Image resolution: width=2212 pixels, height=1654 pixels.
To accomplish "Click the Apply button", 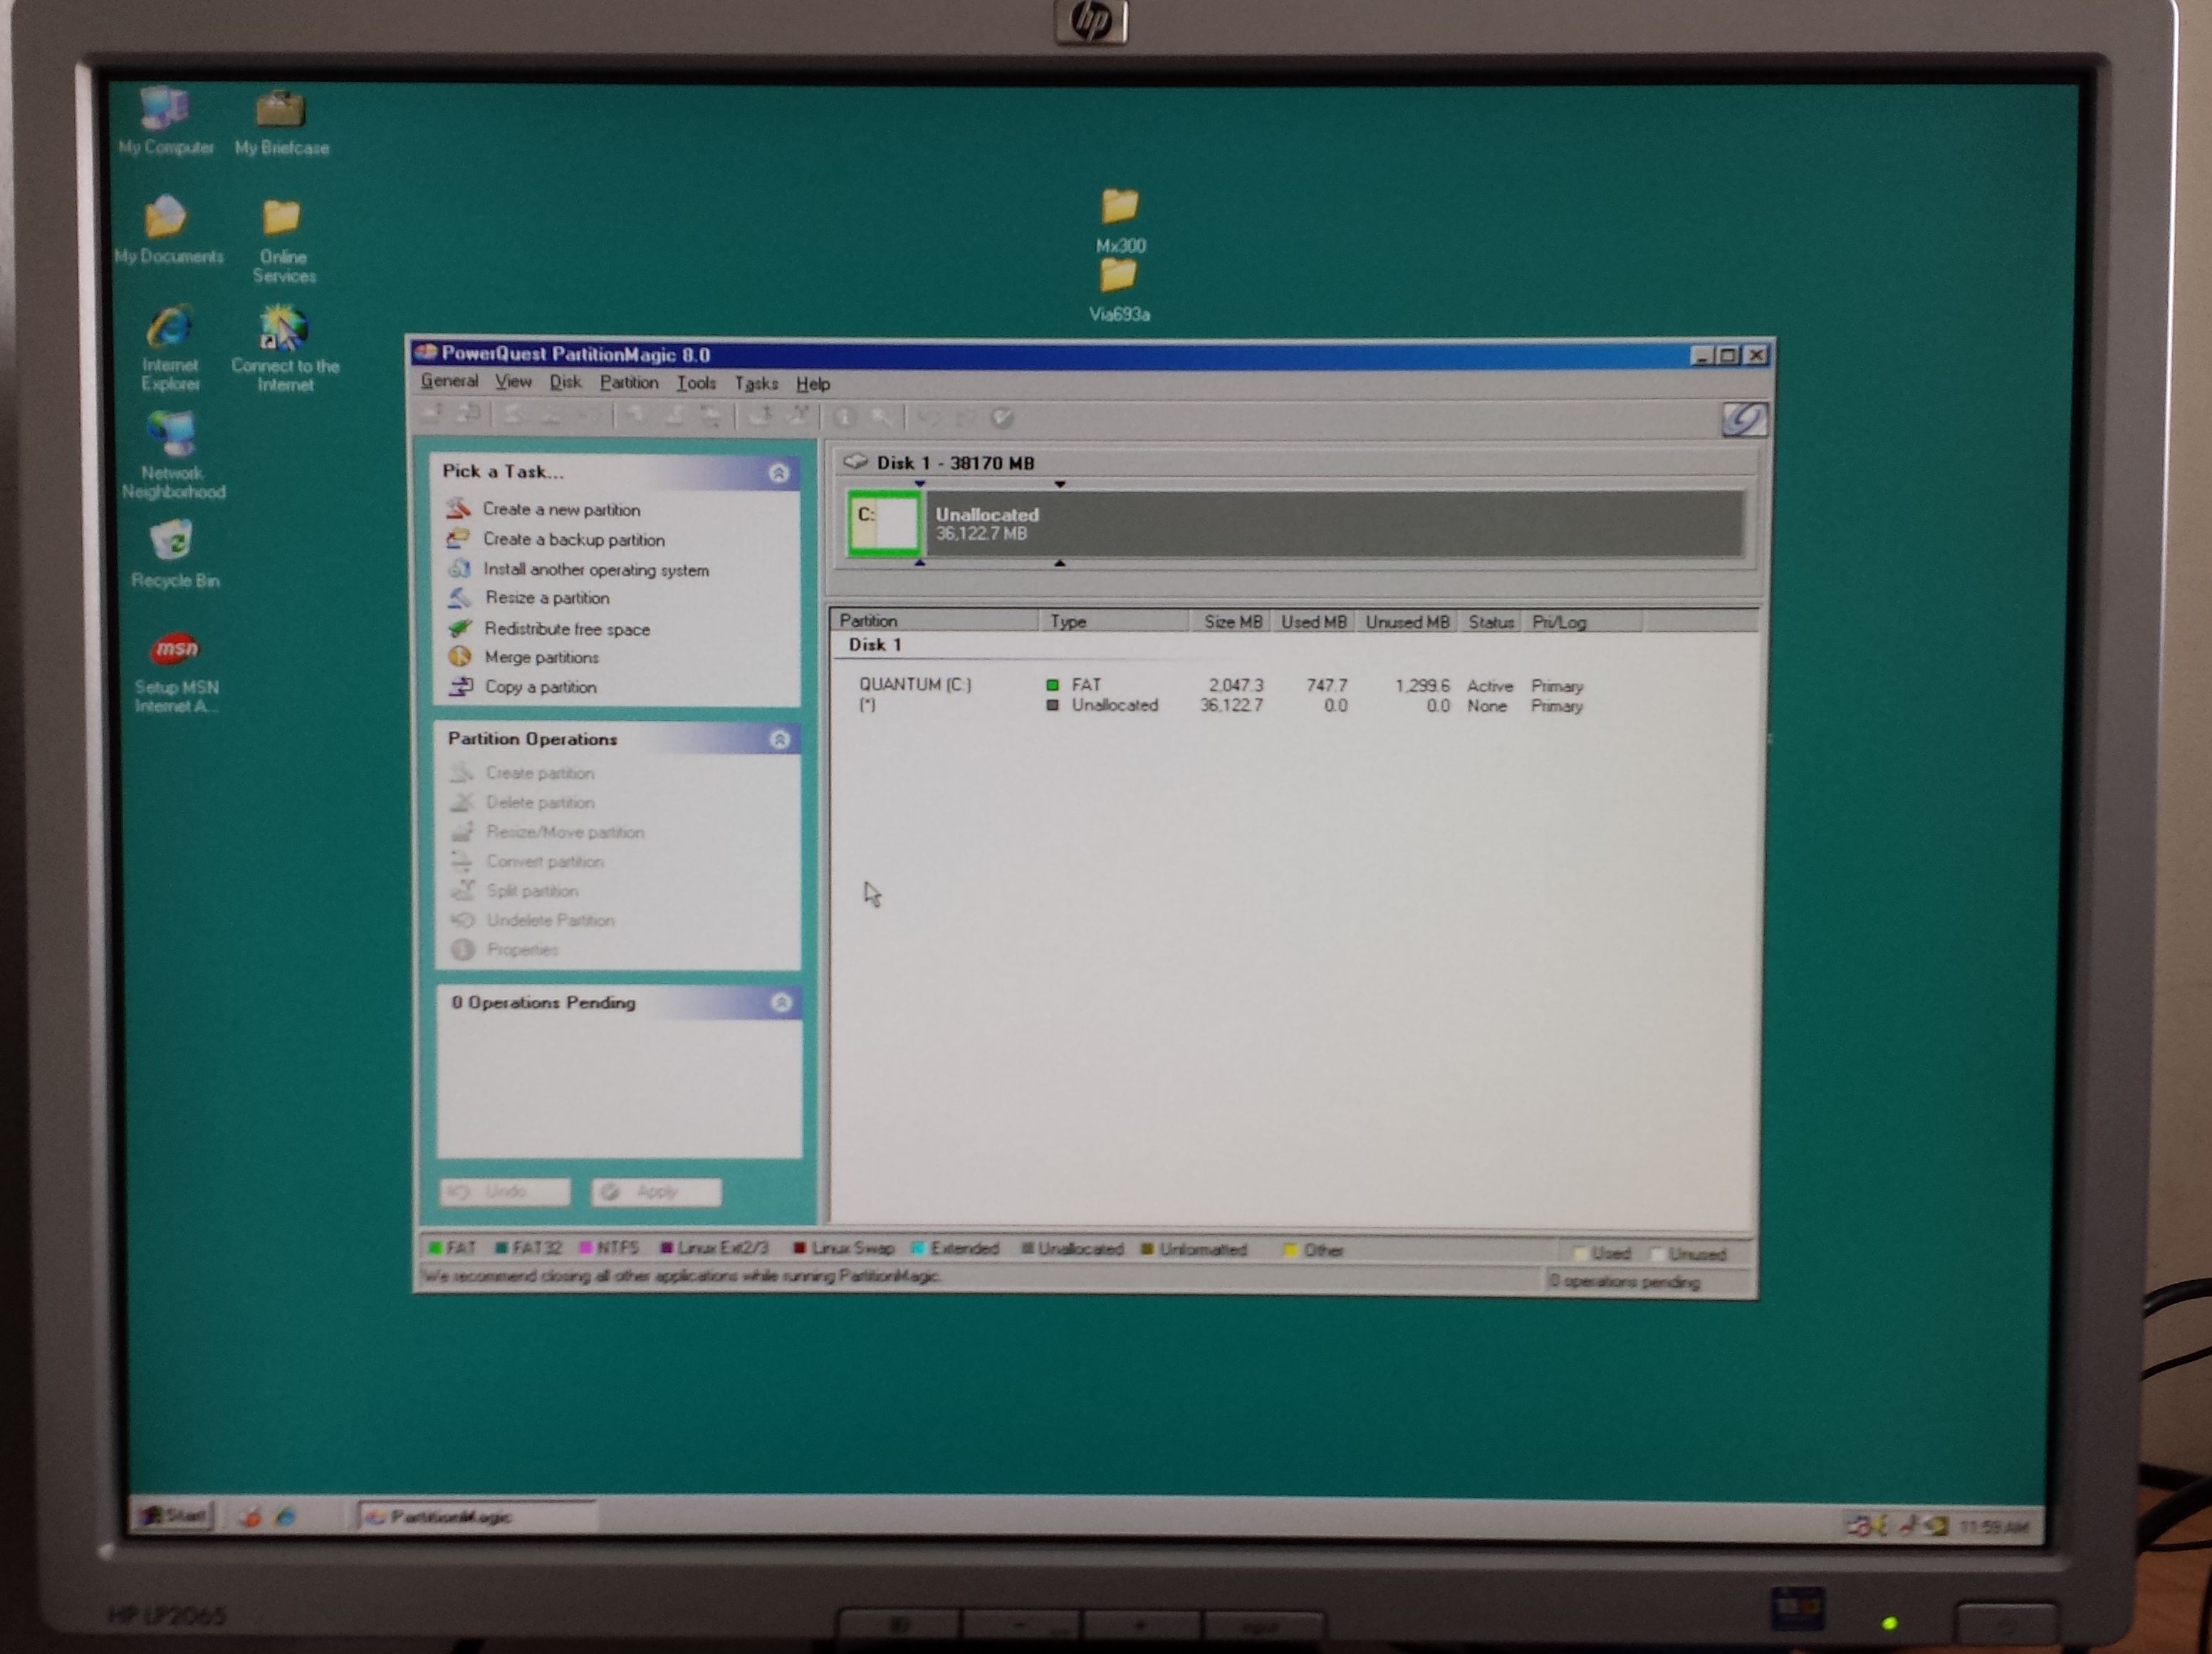I will pyautogui.click(x=656, y=1192).
